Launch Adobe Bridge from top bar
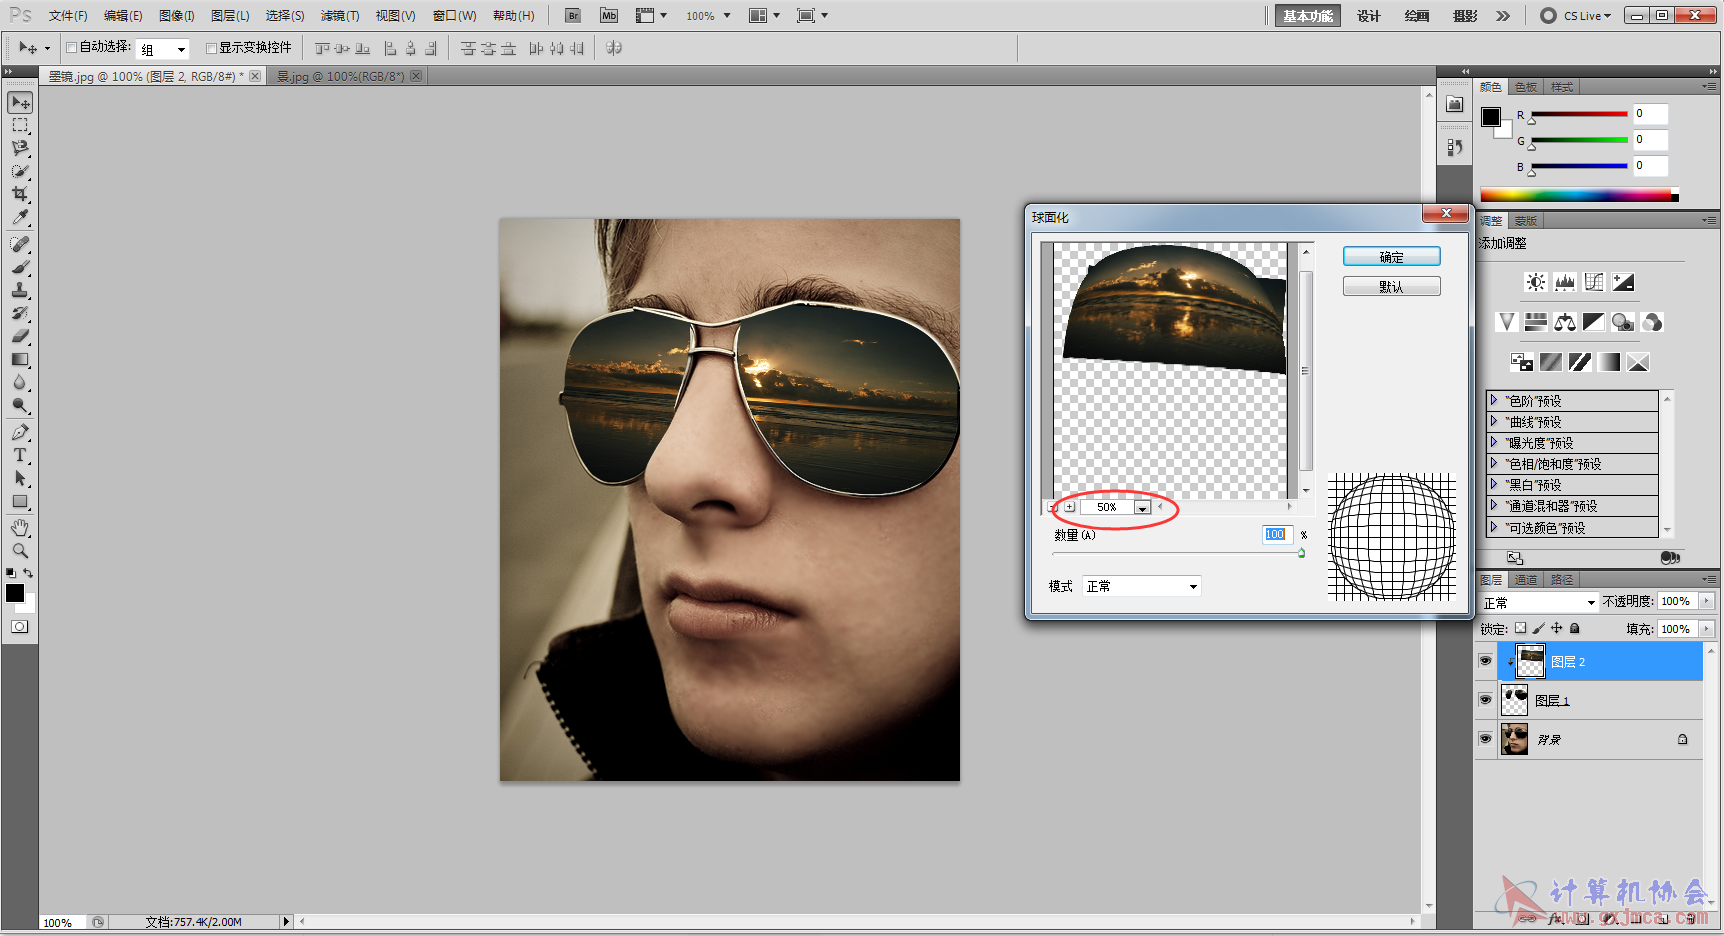 coord(573,15)
